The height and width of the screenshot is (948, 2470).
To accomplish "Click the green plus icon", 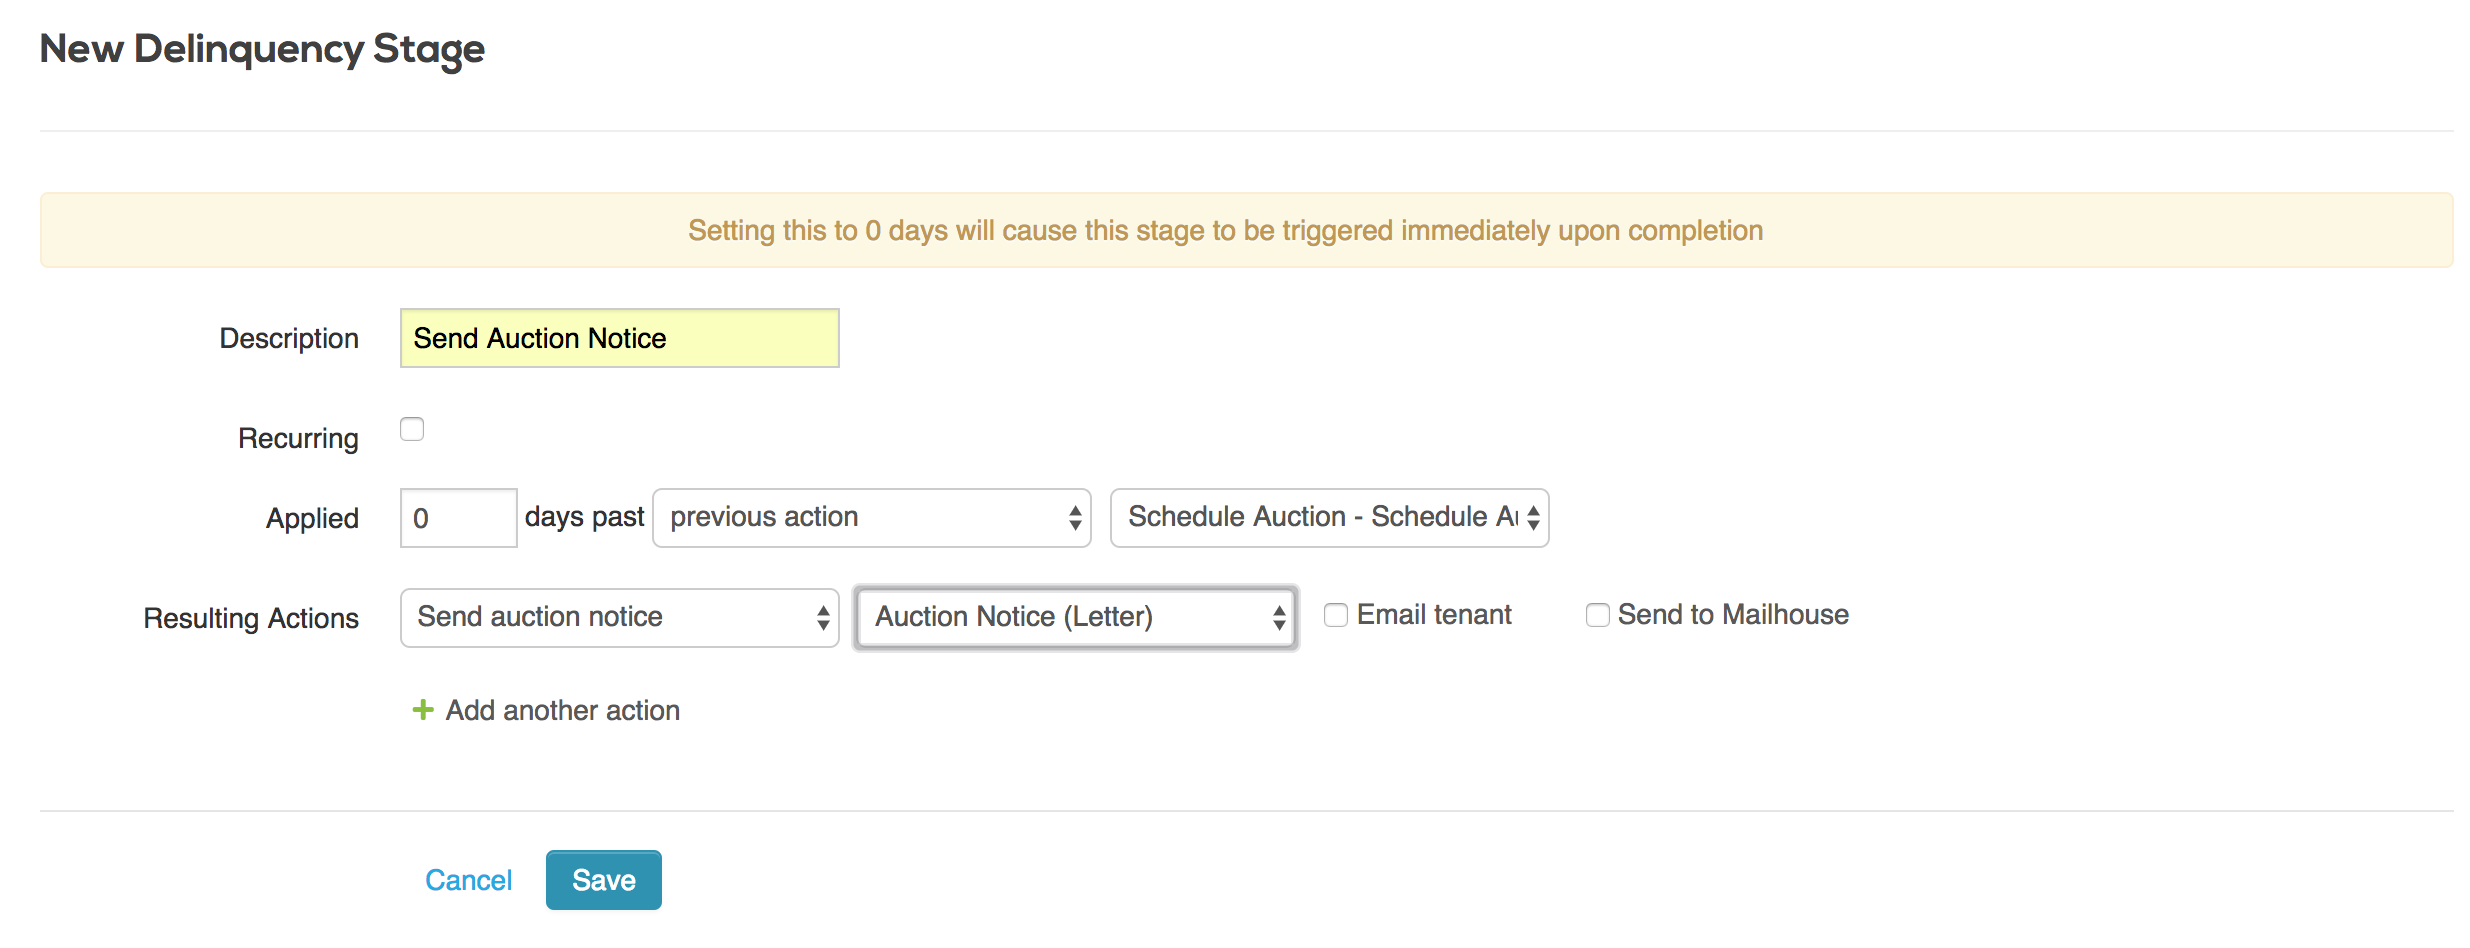I will point(423,710).
